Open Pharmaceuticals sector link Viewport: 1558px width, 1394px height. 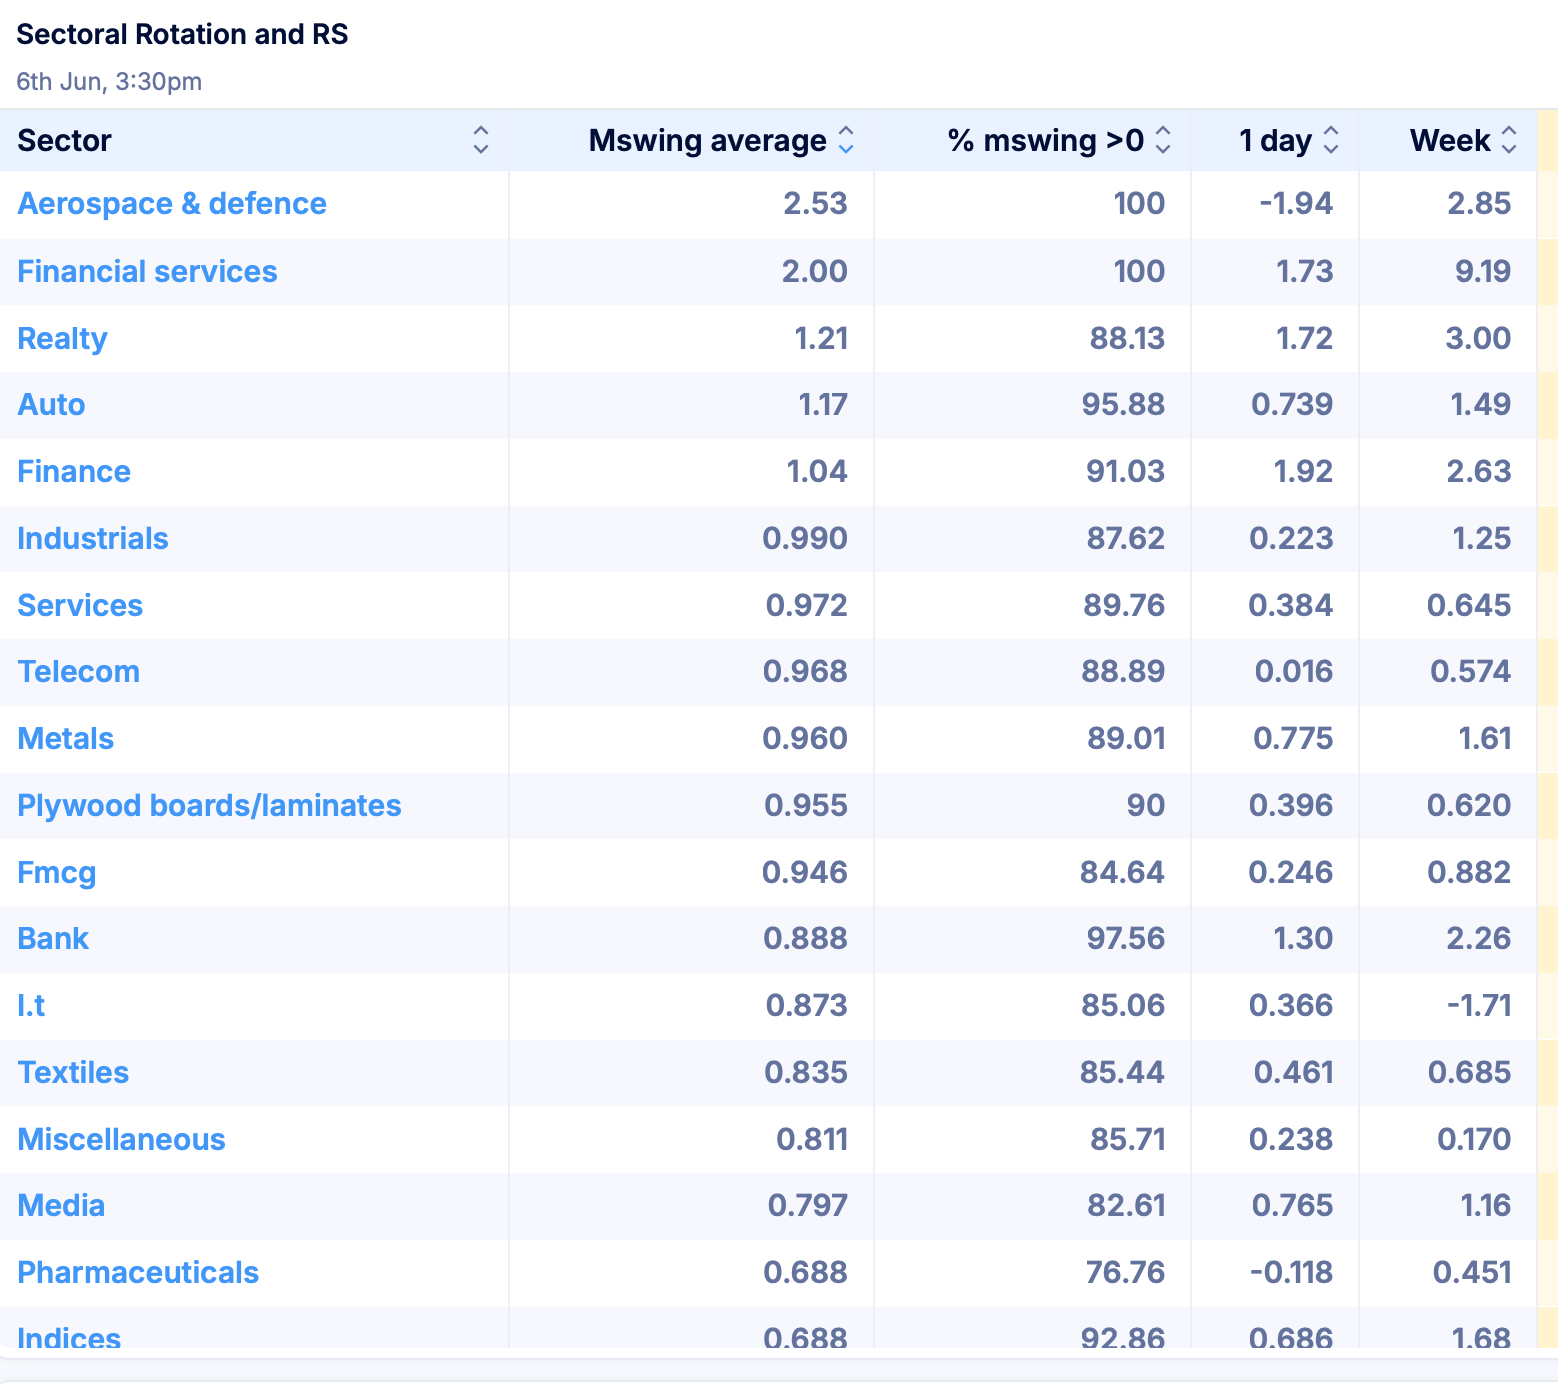coord(138,1273)
